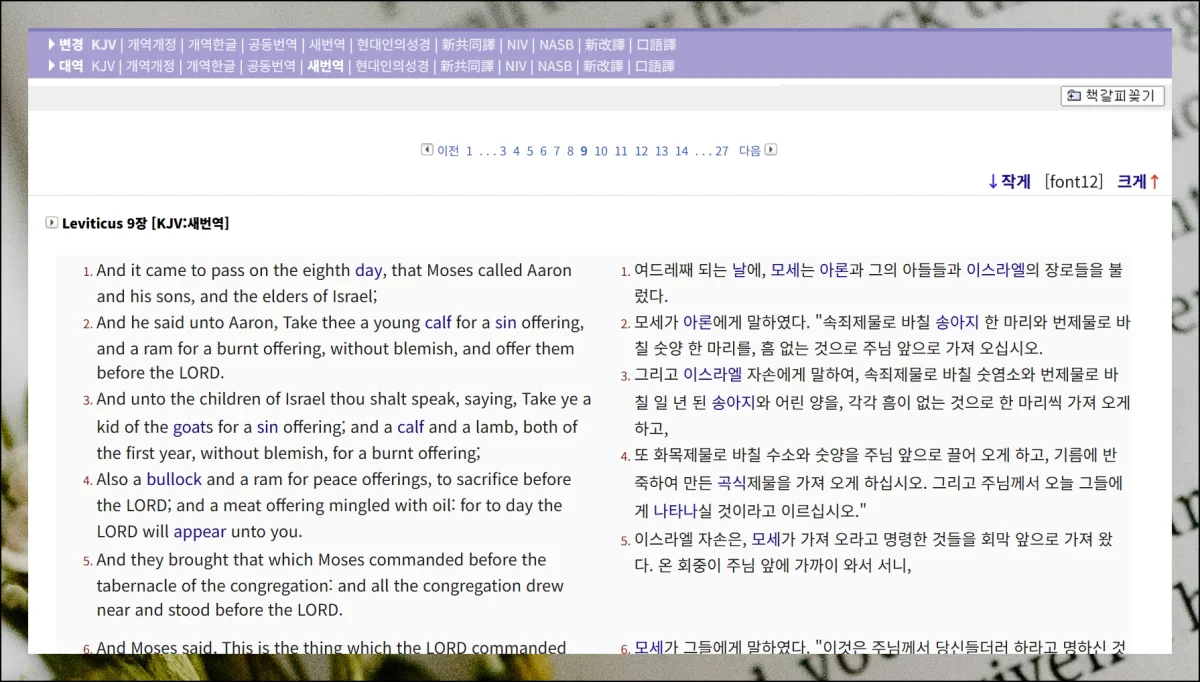The width and height of the screenshot is (1200, 682).
Task: Choose 현대인의성경 in the 변경 row
Action: click(393, 45)
